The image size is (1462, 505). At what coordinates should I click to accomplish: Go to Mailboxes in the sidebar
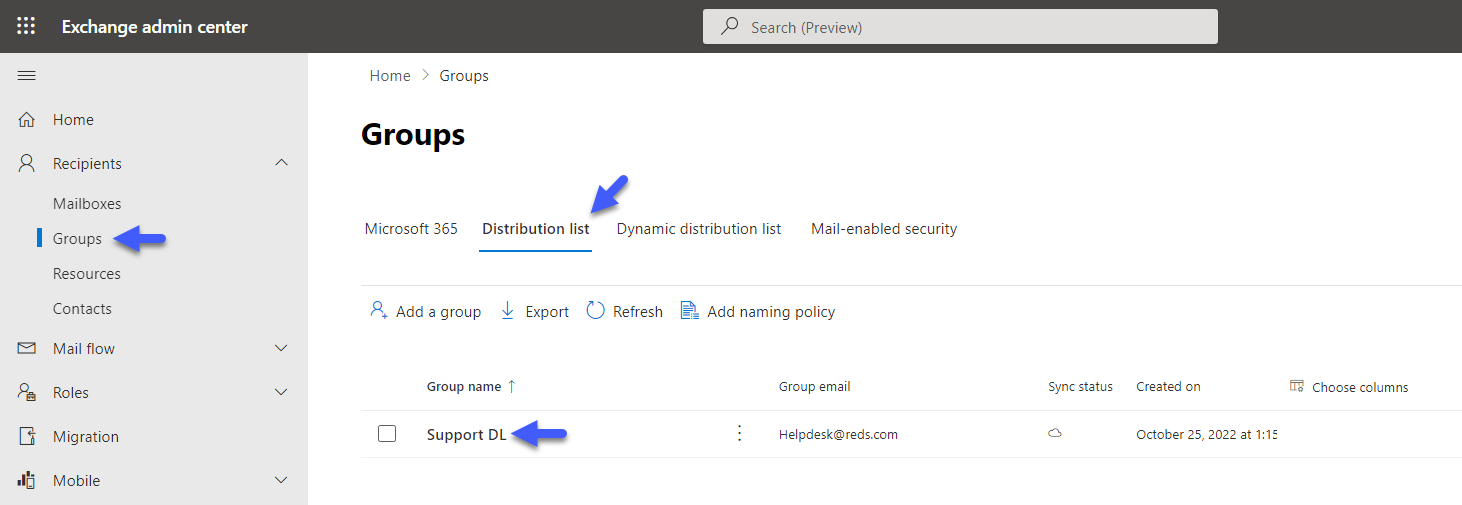click(x=87, y=203)
